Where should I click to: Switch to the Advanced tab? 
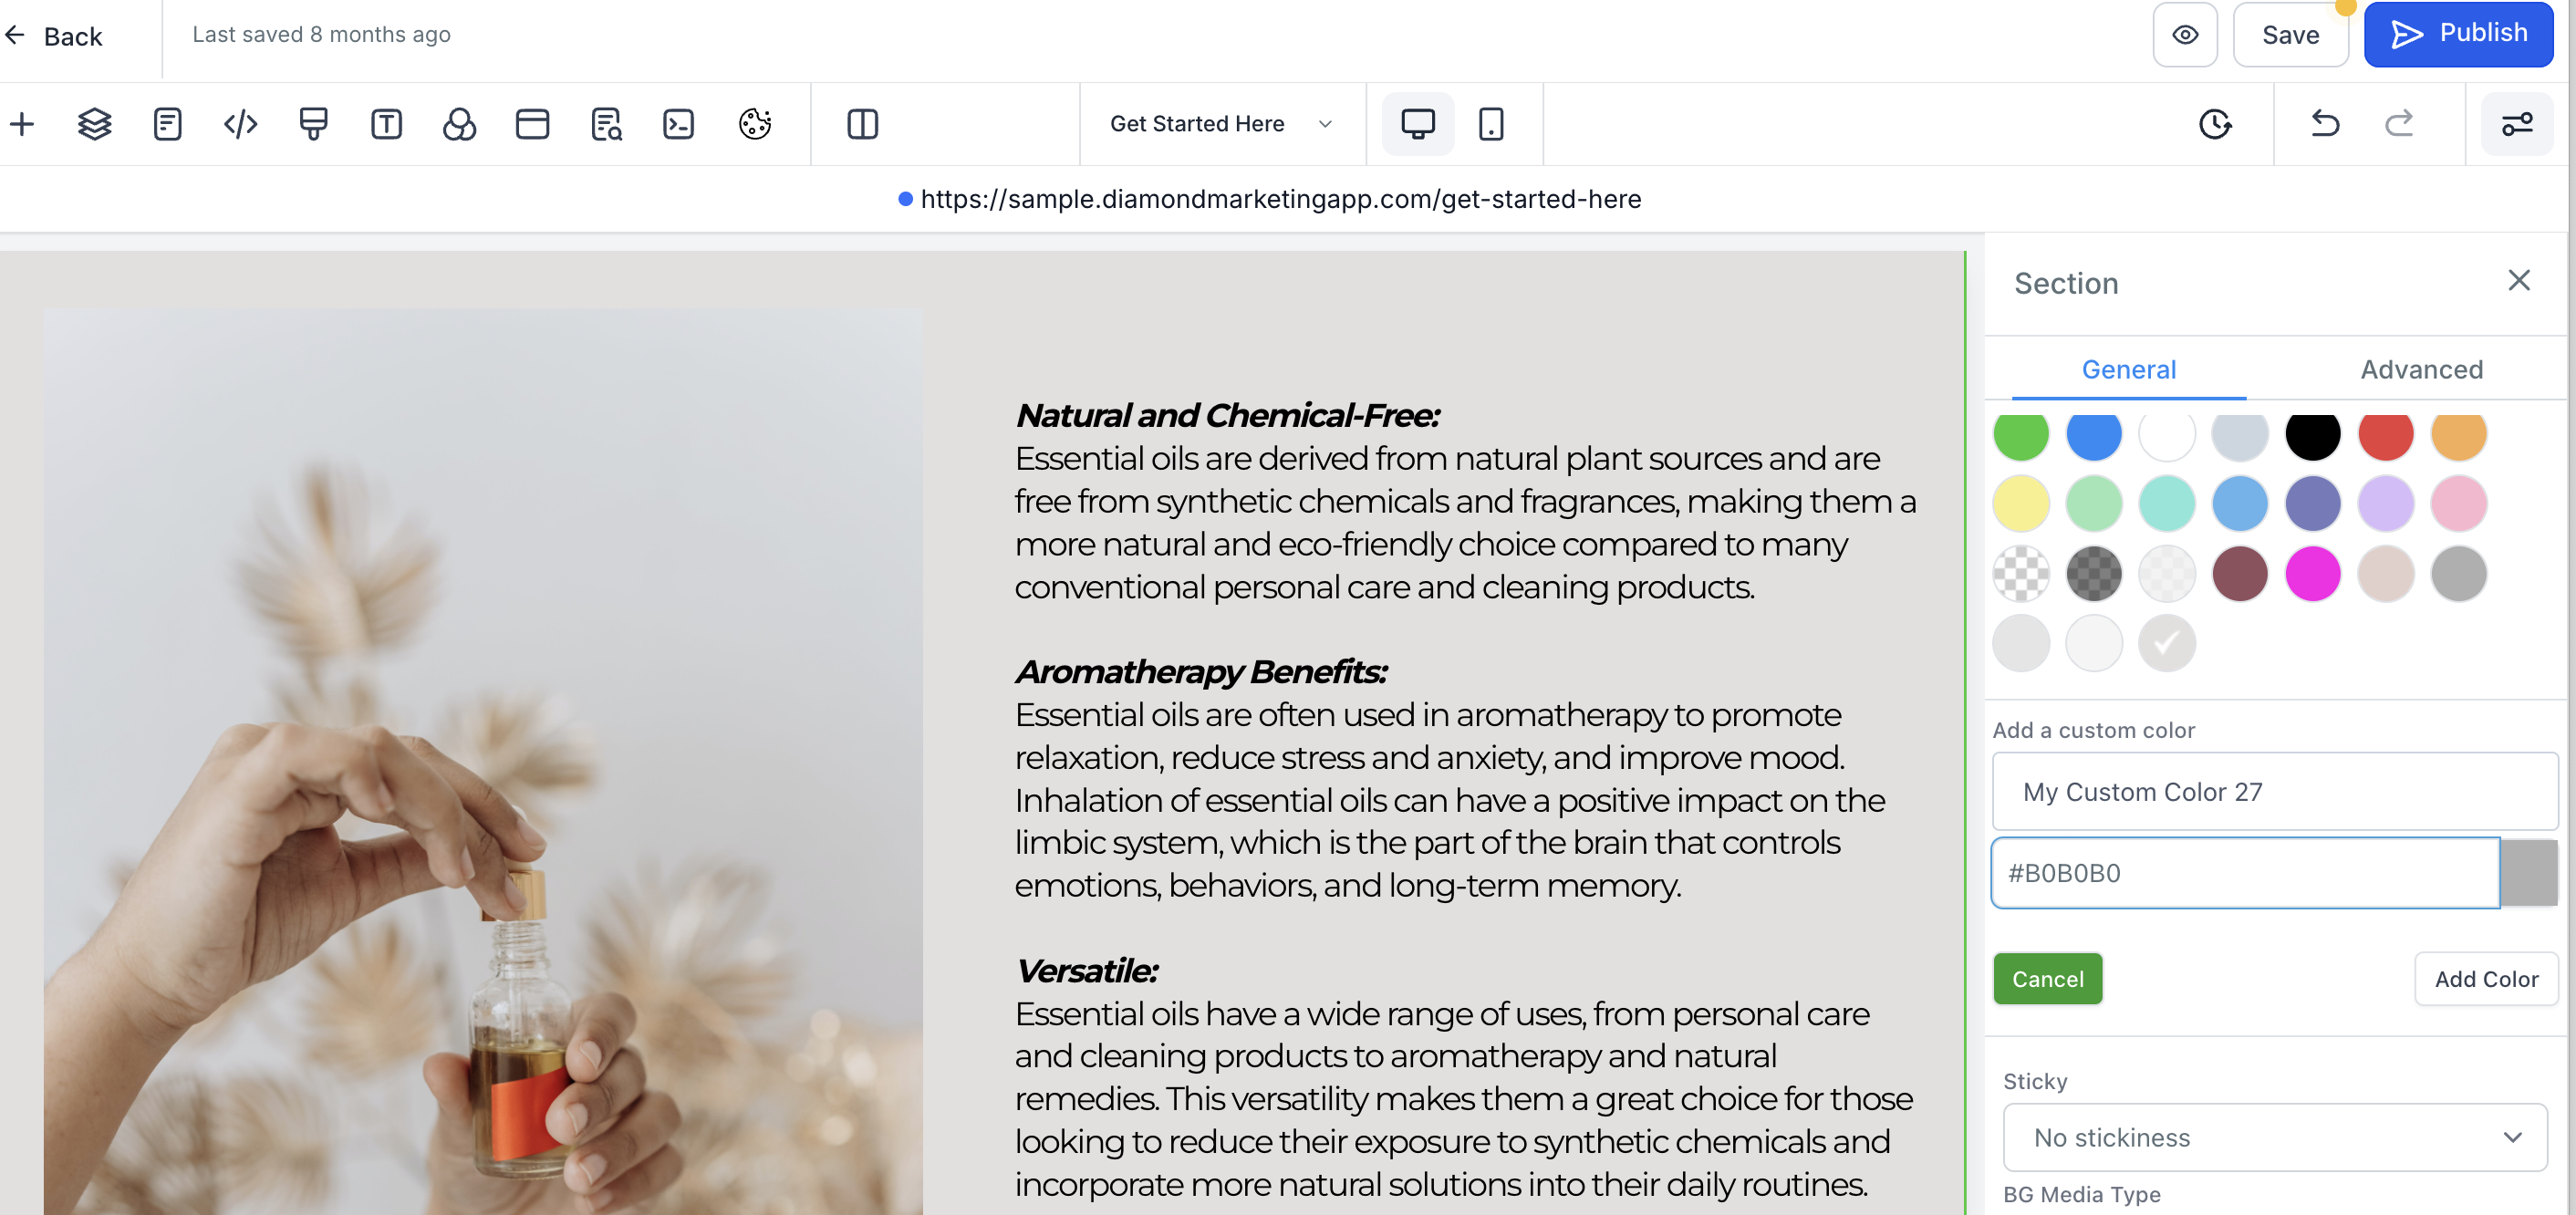coord(2421,369)
